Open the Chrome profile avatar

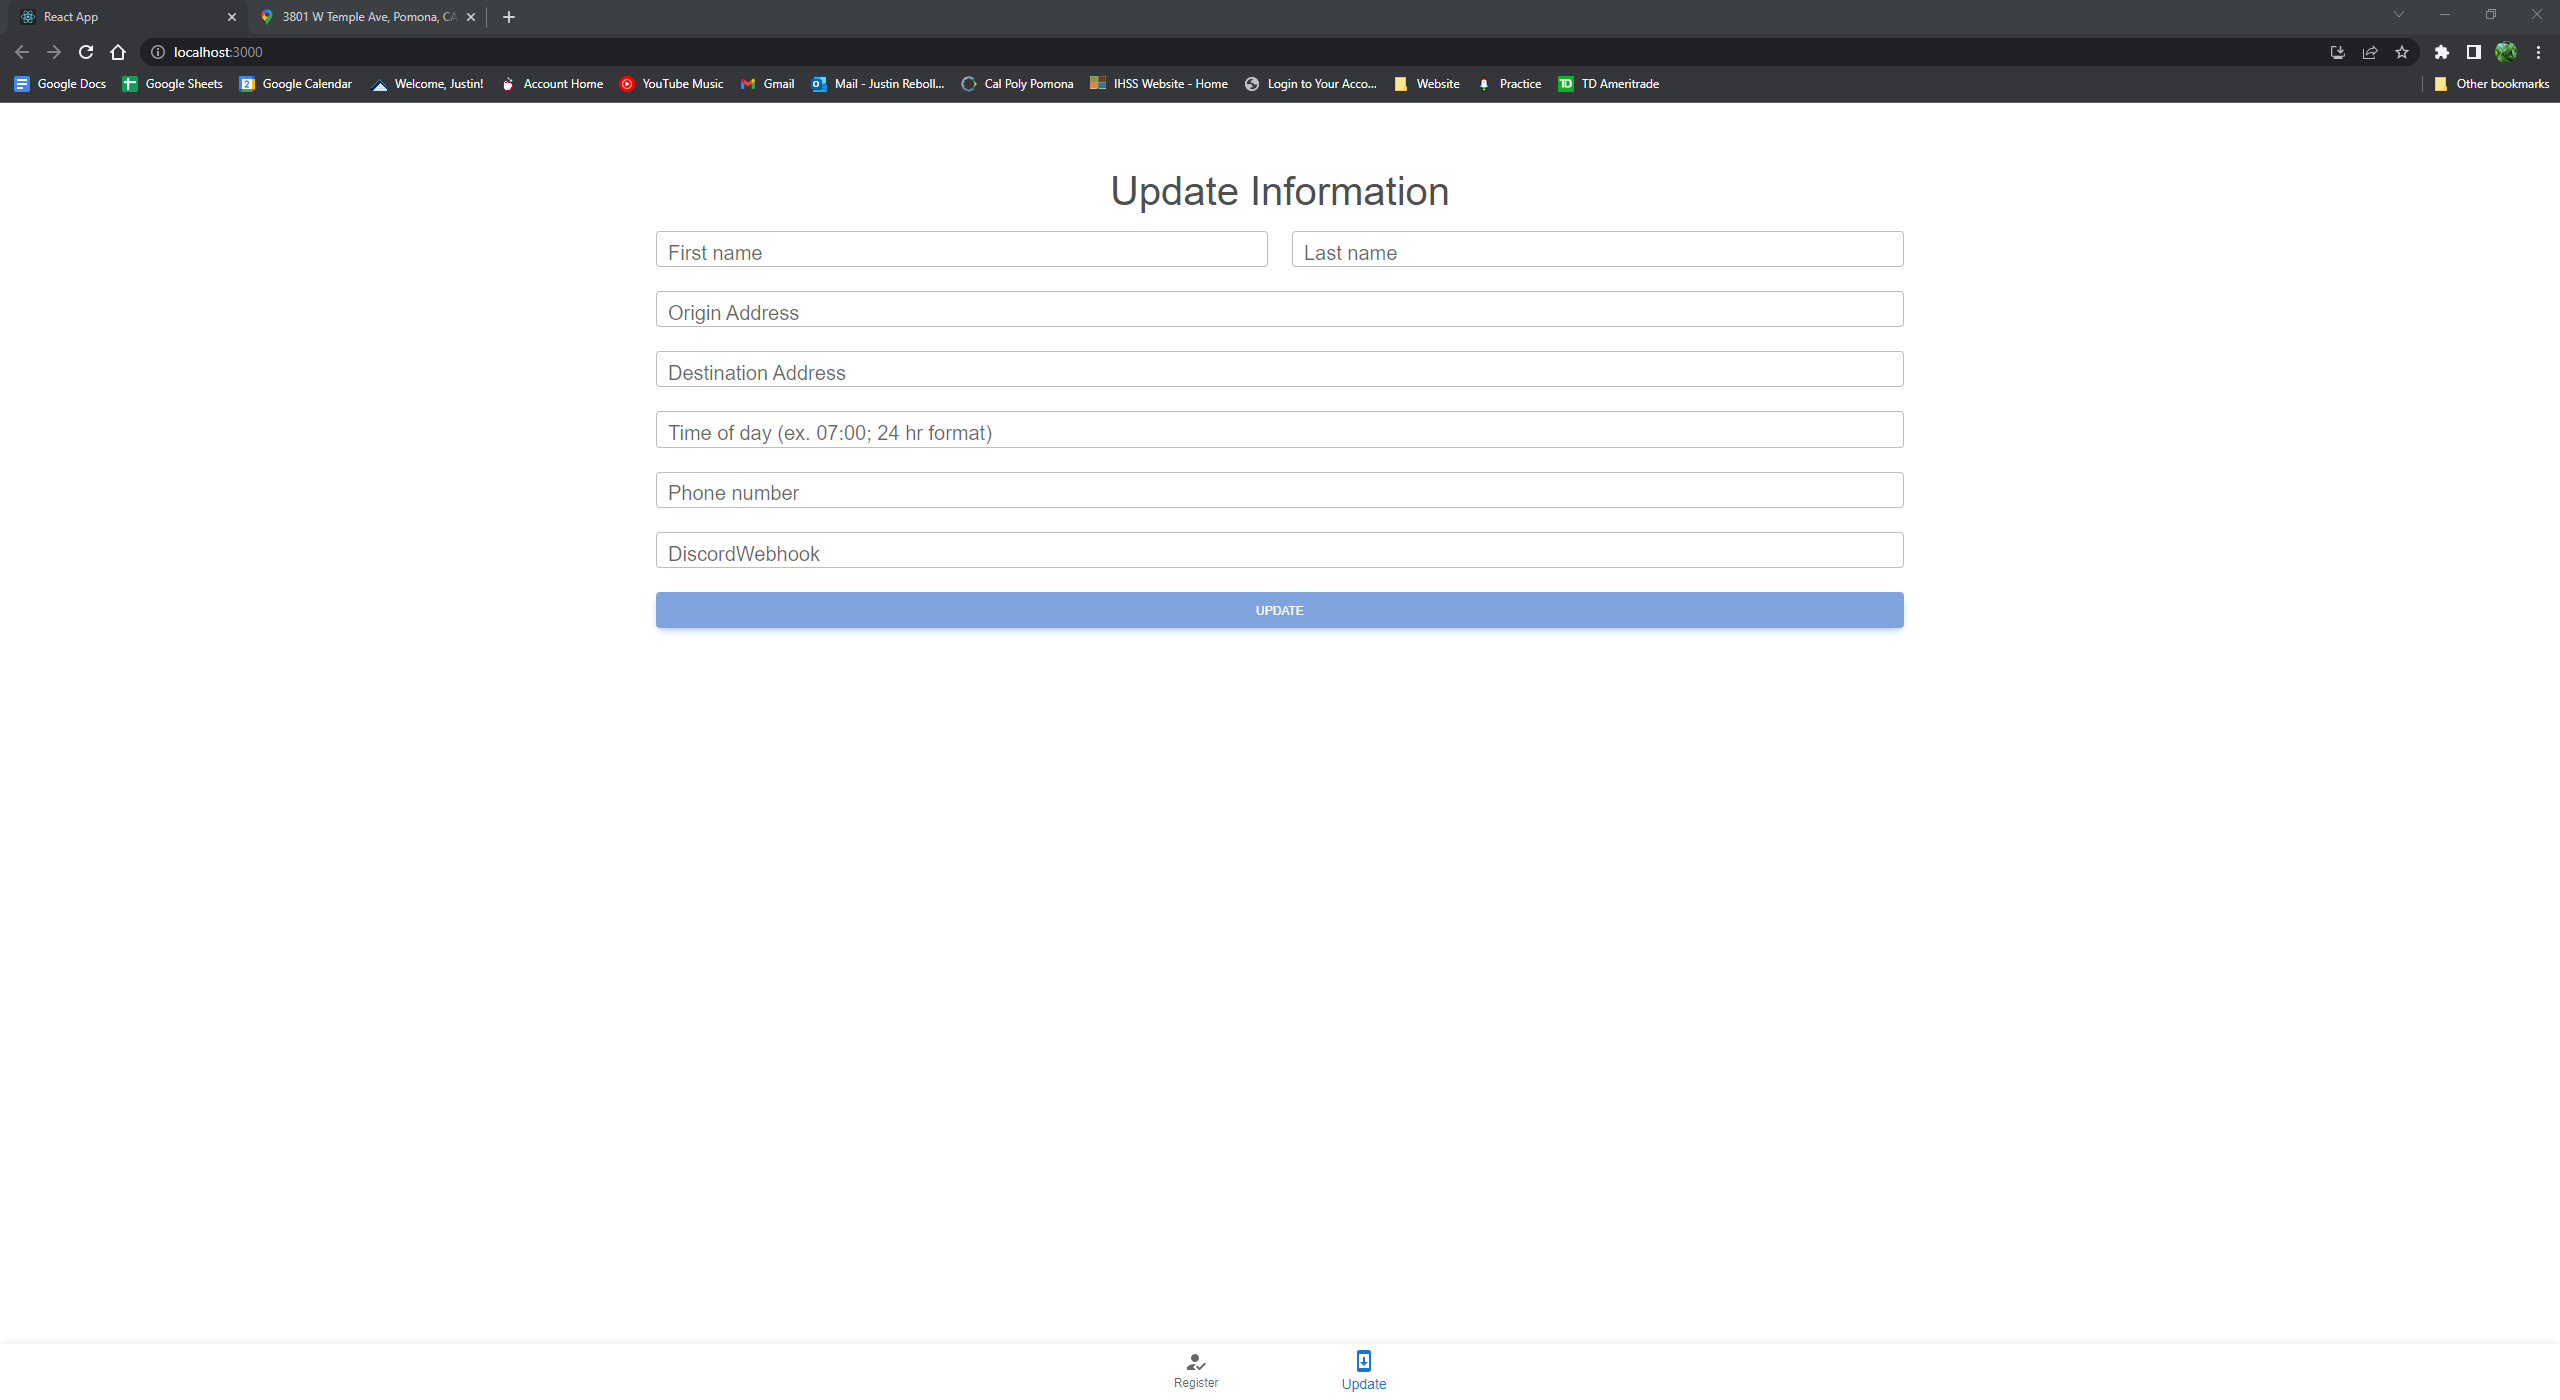pyautogui.click(x=2506, y=52)
